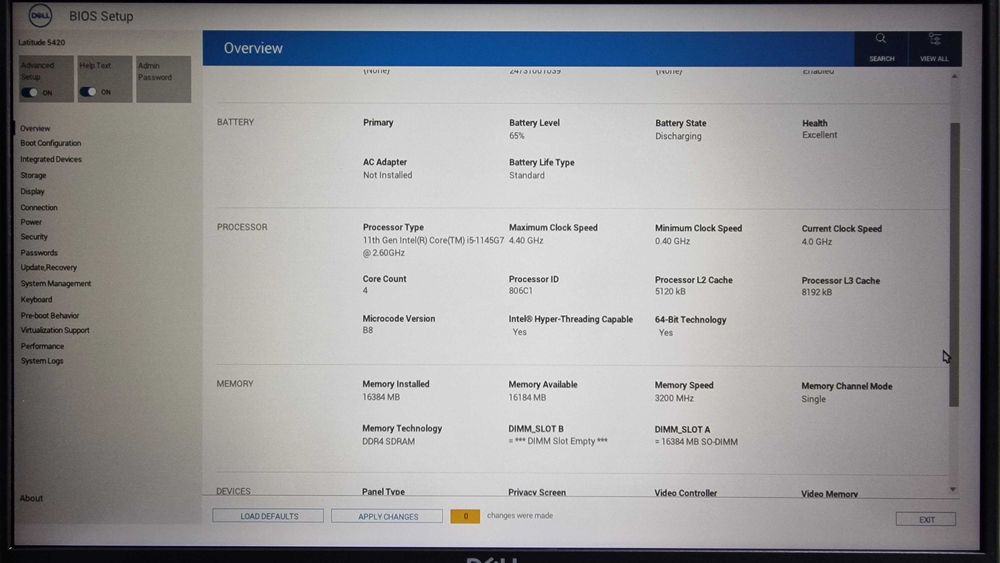Image resolution: width=1000 pixels, height=563 pixels.
Task: Click Memory Channel Mode Single value
Action: (813, 399)
